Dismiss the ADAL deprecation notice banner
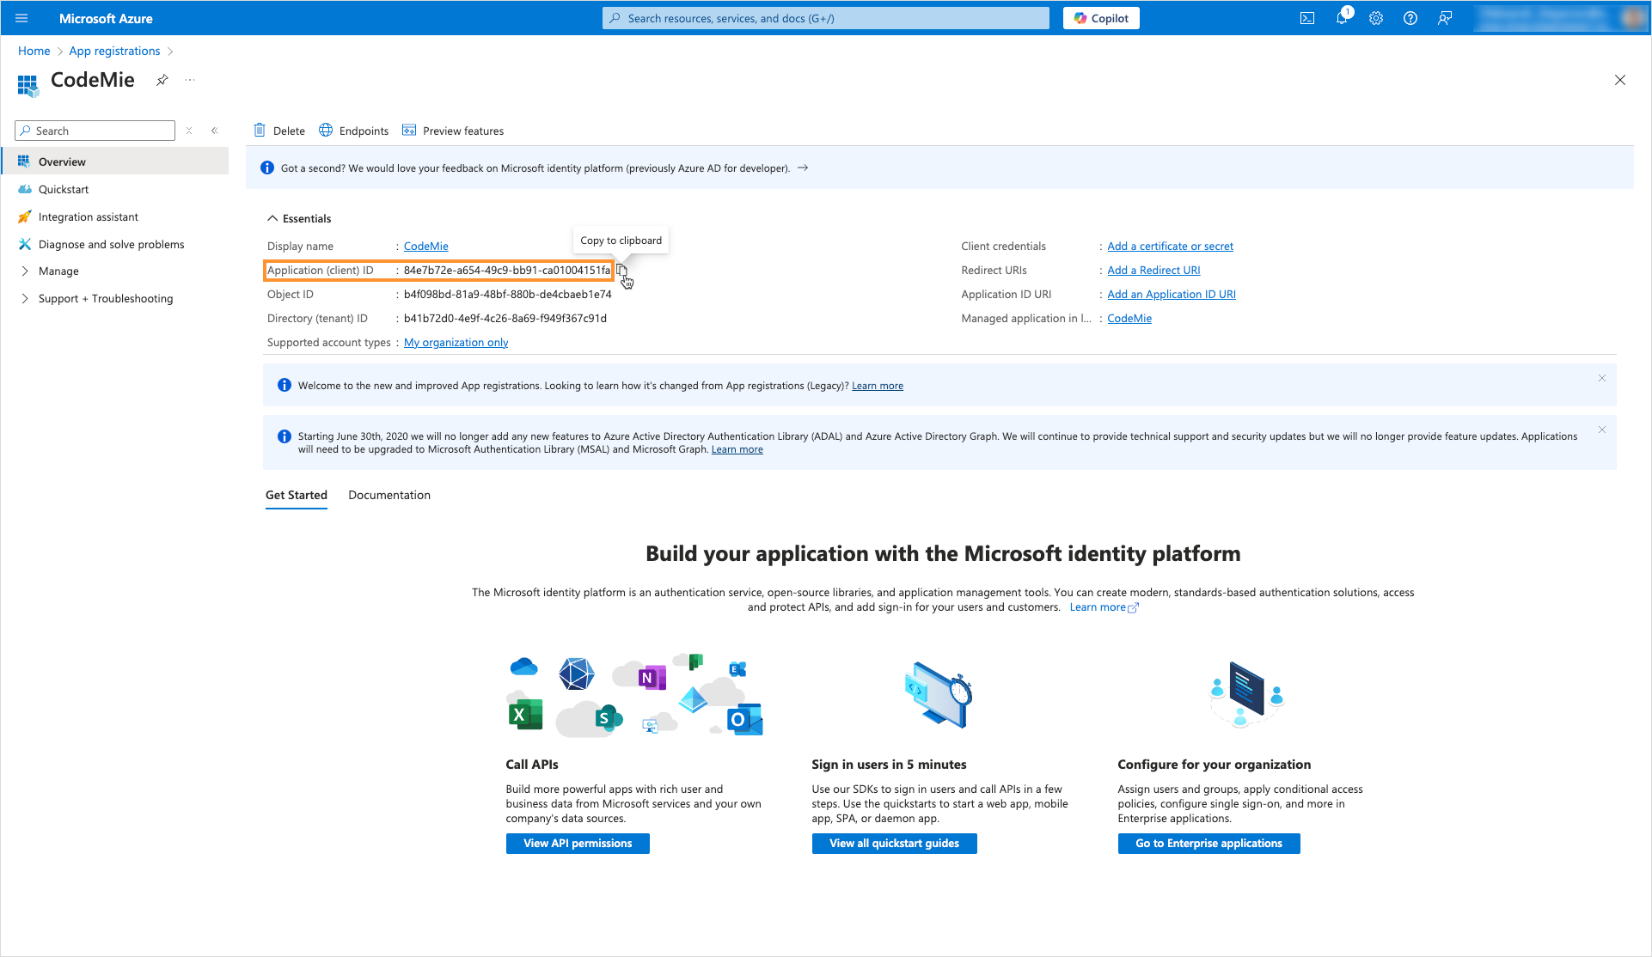The height and width of the screenshot is (957, 1652). (x=1601, y=430)
